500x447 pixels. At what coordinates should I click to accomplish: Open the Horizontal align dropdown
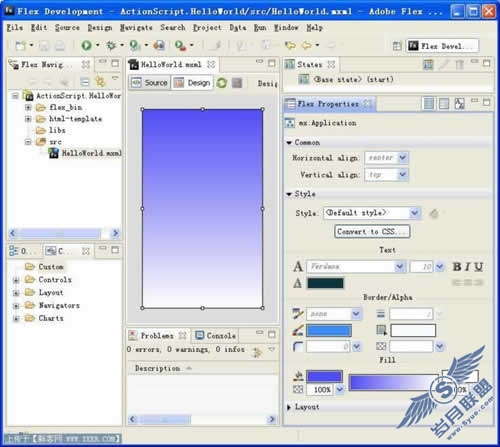[403, 158]
